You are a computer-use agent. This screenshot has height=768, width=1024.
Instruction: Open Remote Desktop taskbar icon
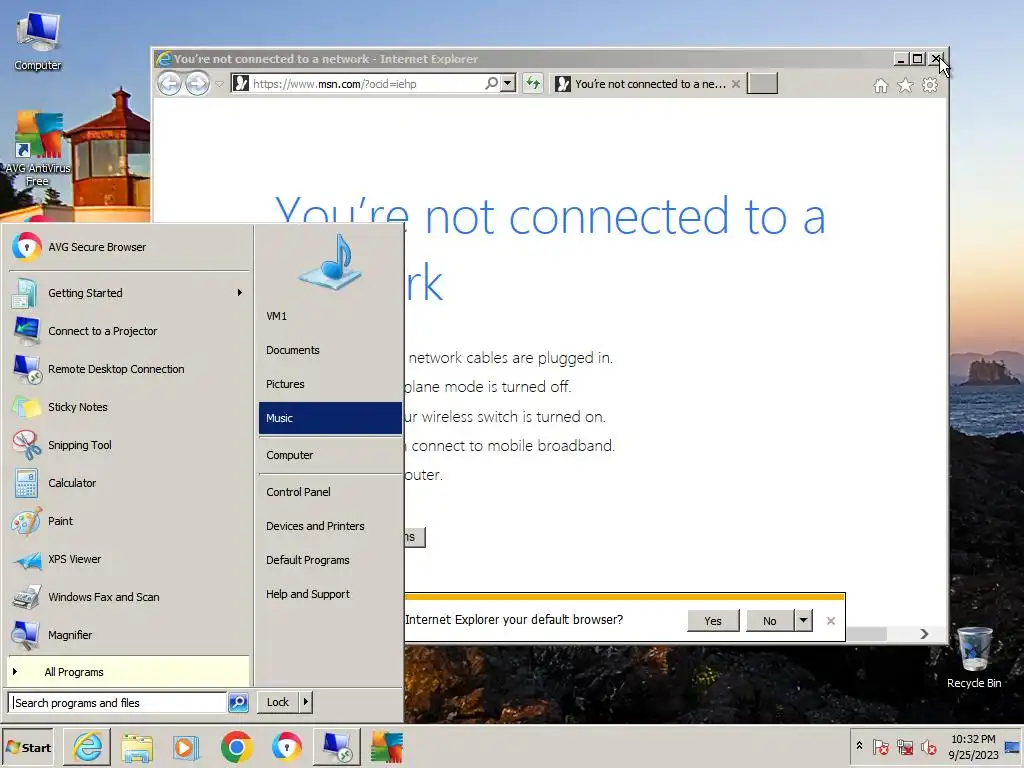[x=337, y=747]
